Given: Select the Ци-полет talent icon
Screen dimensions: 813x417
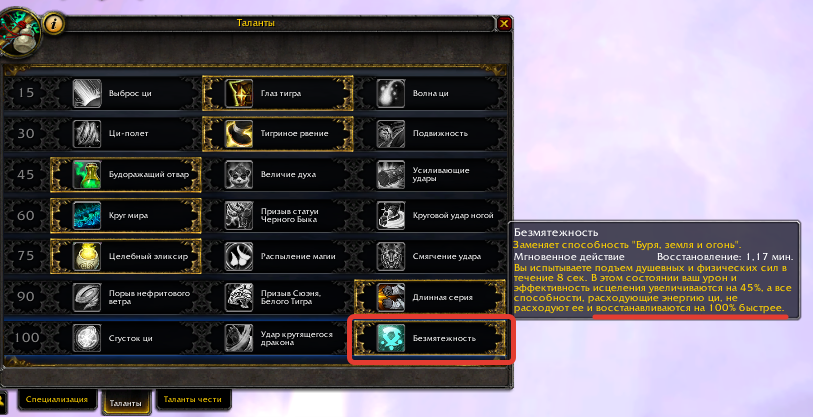Looking at the screenshot, I should click(87, 134).
